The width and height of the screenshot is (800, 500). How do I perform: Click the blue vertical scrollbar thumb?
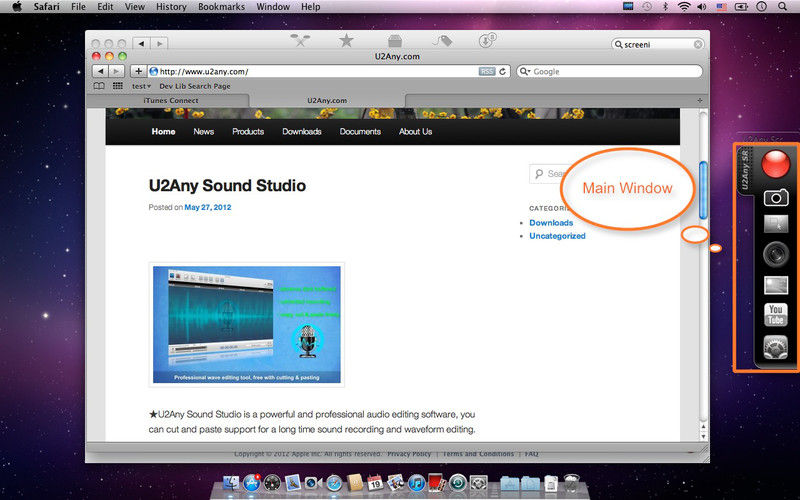pyautogui.click(x=703, y=190)
